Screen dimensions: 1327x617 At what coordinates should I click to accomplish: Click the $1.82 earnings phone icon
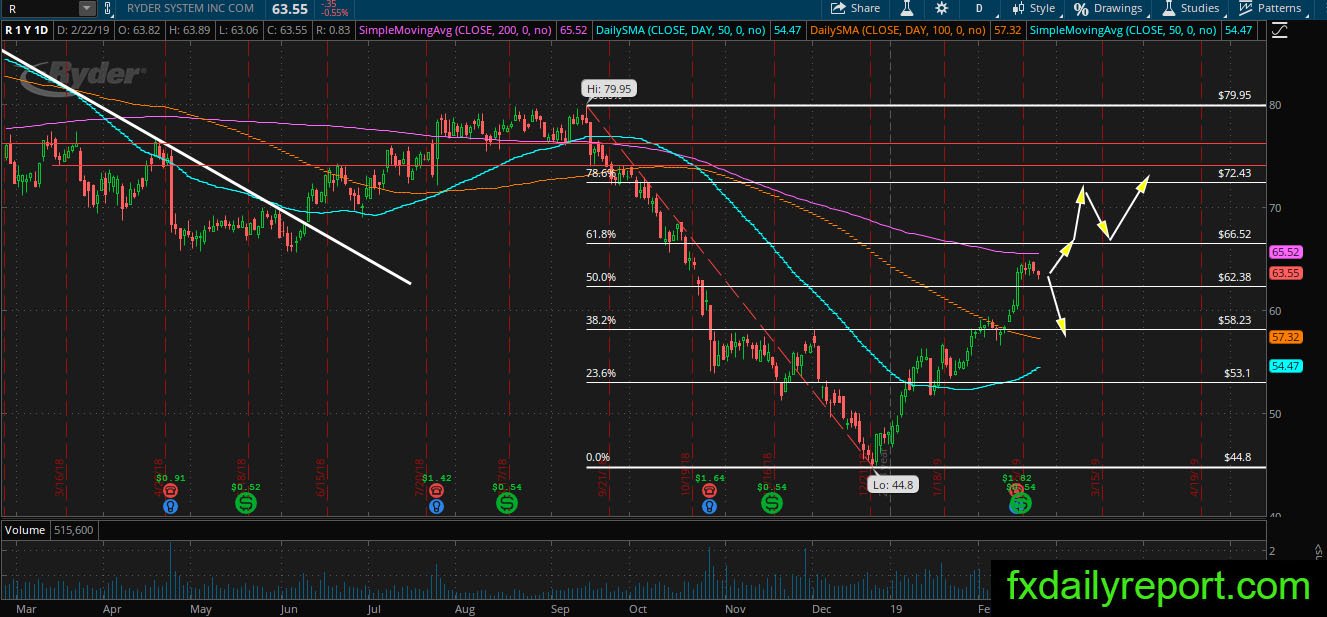pyautogui.click(x=1017, y=491)
